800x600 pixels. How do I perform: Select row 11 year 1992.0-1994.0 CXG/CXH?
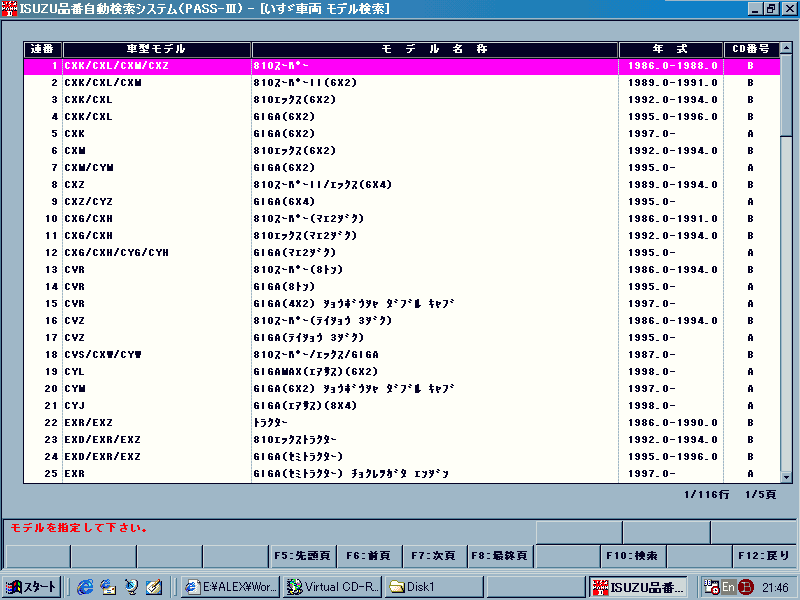672,236
